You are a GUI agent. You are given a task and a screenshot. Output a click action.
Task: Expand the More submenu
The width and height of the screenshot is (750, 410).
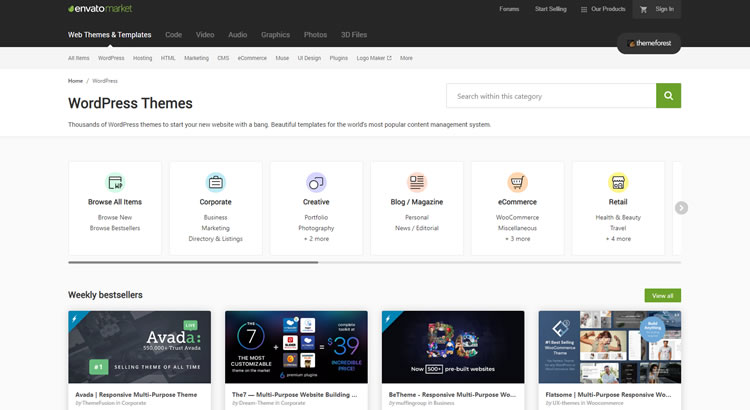[x=406, y=58]
